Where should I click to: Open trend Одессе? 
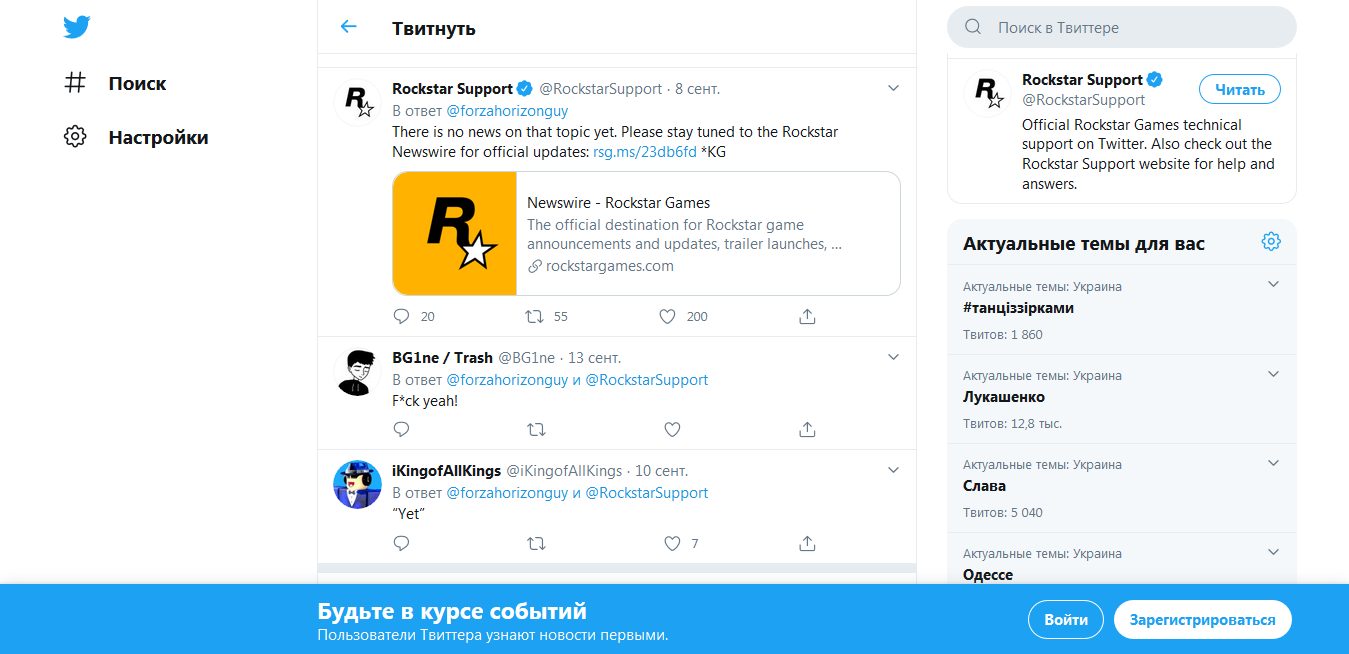tap(988, 575)
